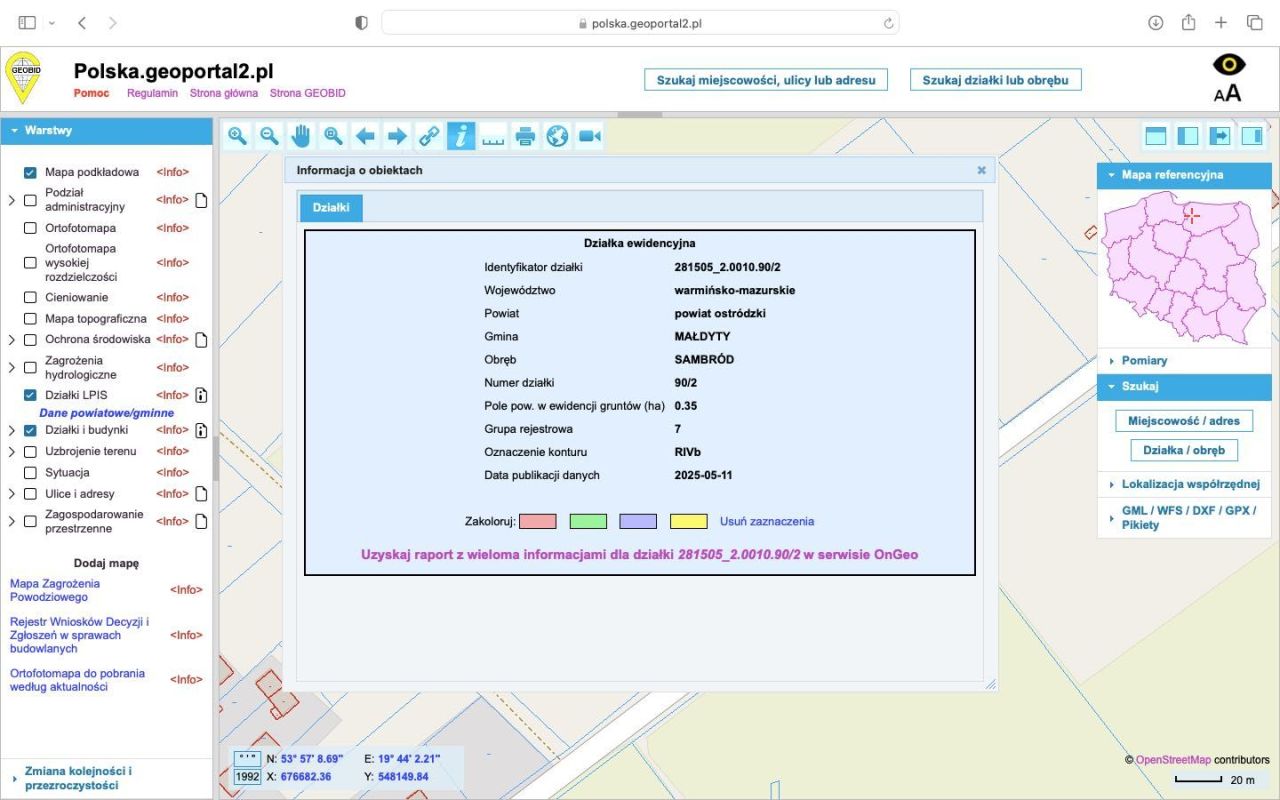Click Usuń zaznaczenia link
Viewport: 1280px width, 800px height.
pyautogui.click(x=767, y=521)
